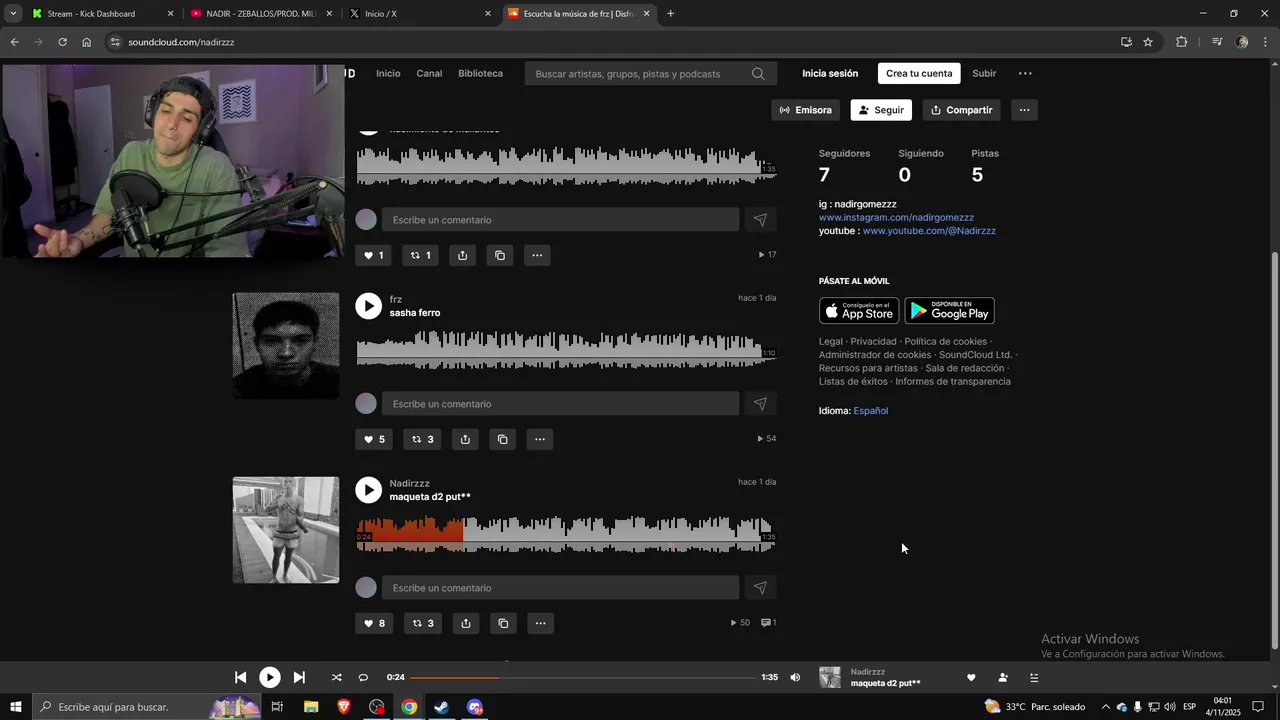The height and width of the screenshot is (720, 1280).
Task: Open the browser tab-search dropdown arrow
Action: pos(13,14)
